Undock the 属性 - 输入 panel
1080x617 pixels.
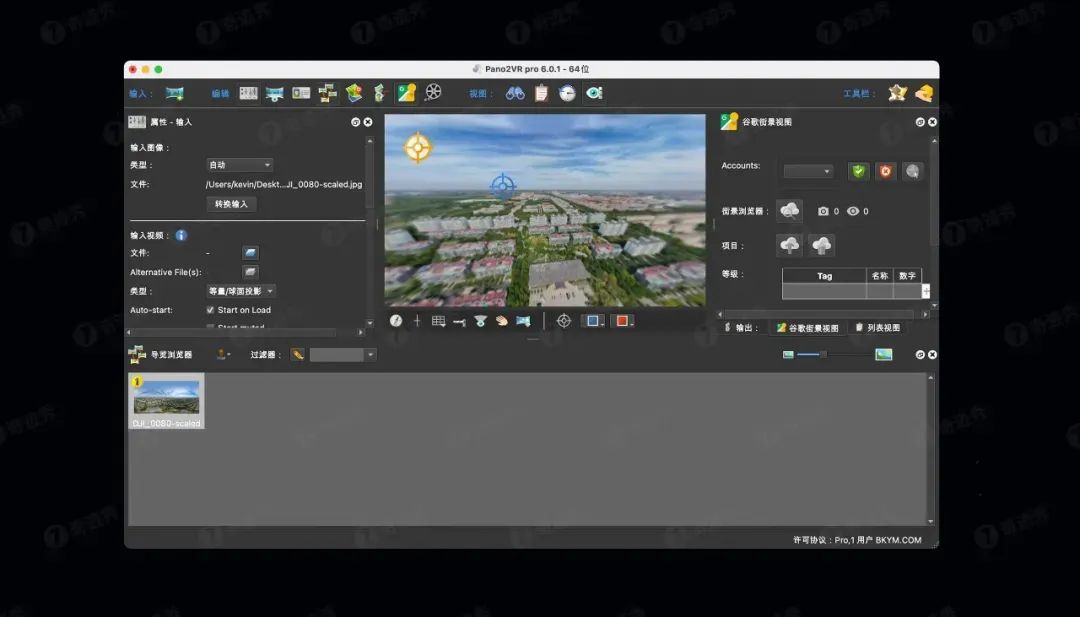355,122
